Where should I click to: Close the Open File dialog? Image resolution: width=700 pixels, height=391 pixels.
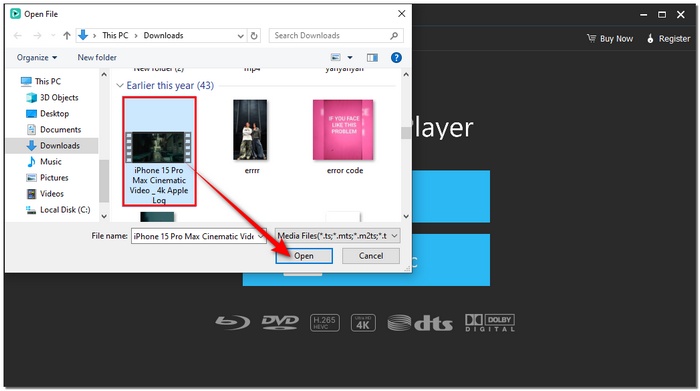click(x=401, y=14)
